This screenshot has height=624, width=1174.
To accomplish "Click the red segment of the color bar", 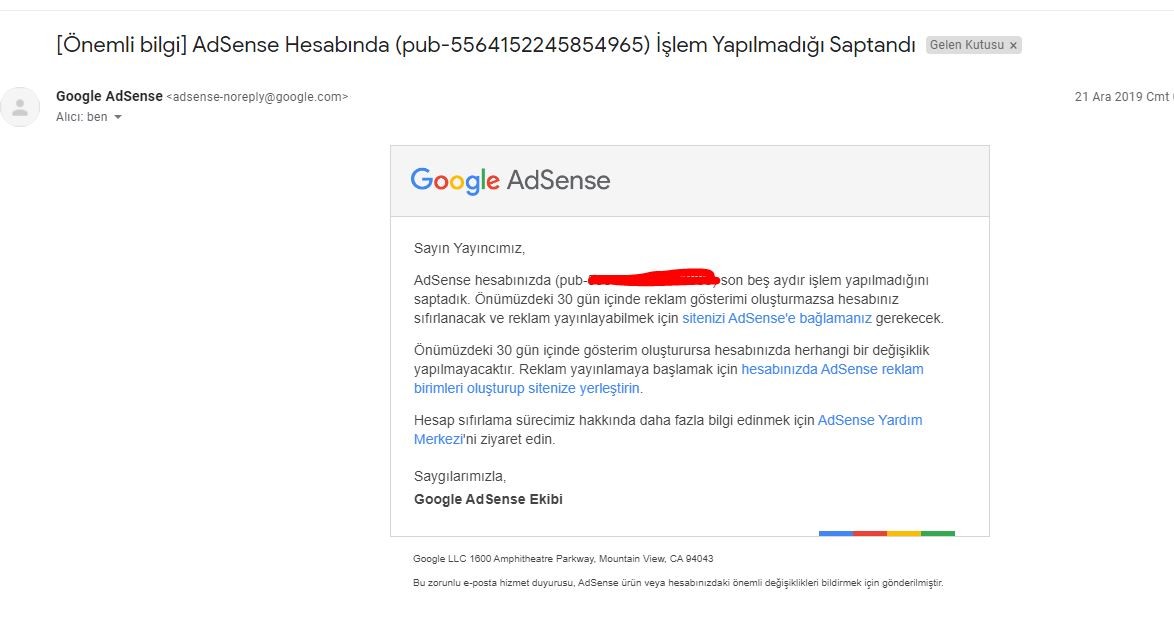I will point(870,533).
